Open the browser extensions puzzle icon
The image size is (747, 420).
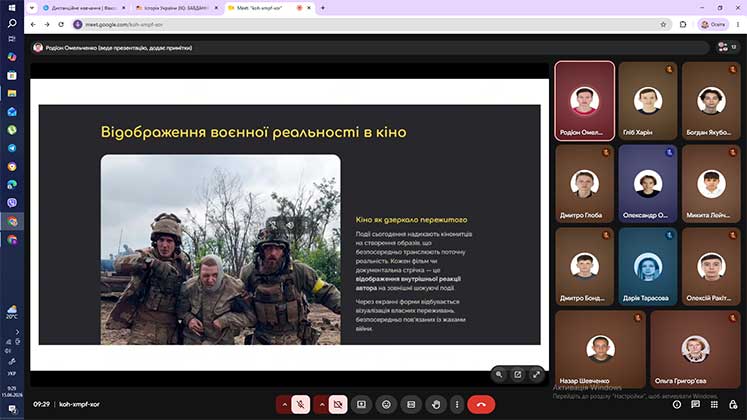point(683,24)
